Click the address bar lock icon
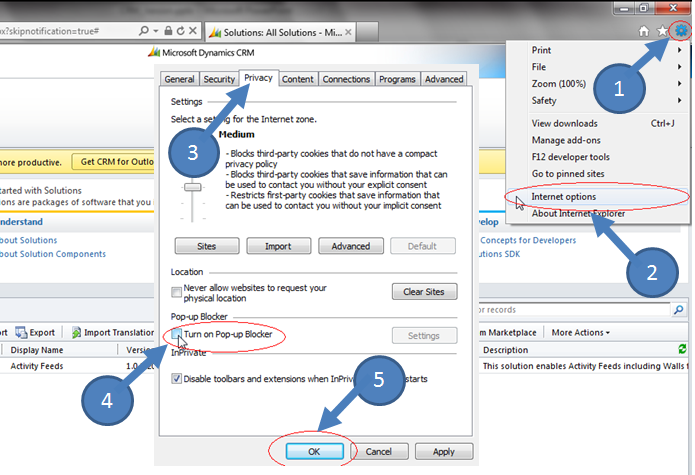695x475 pixels. (x=168, y=31)
